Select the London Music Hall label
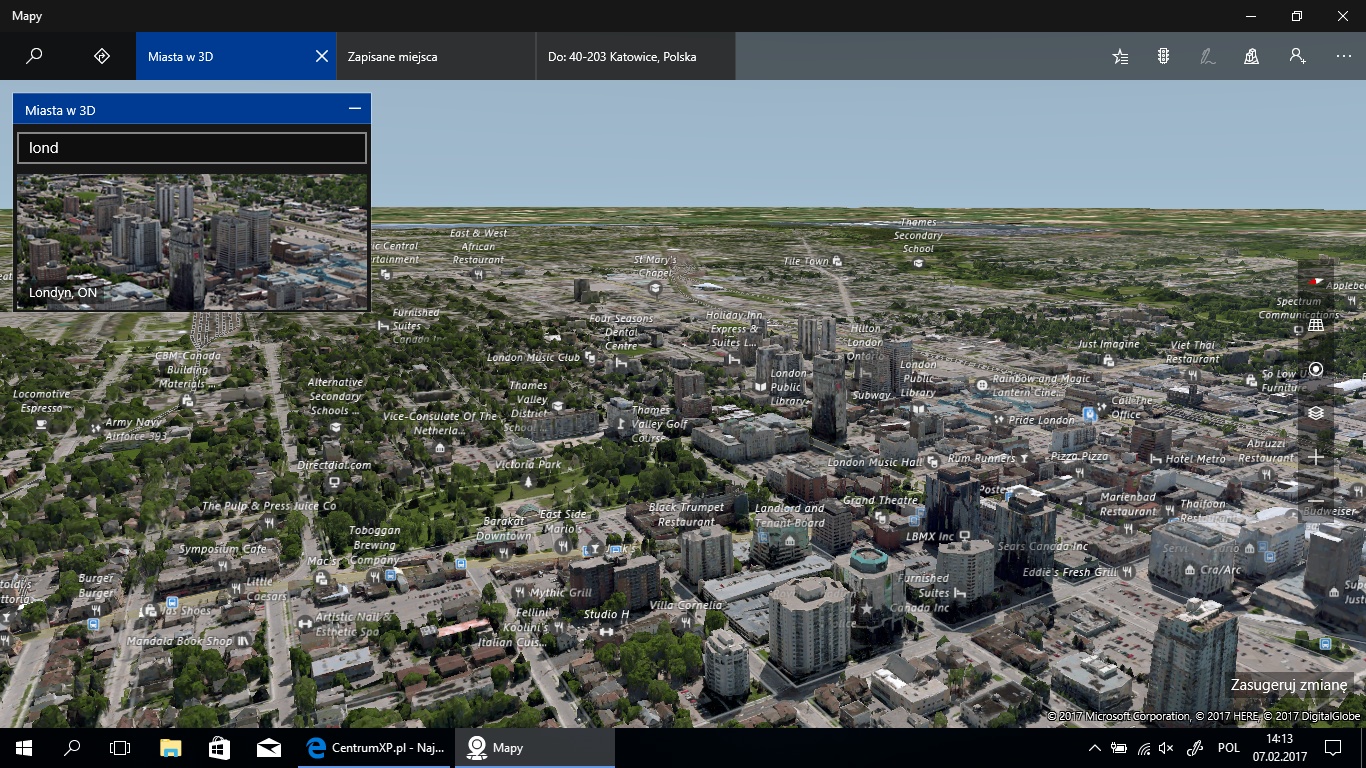The width and height of the screenshot is (1366, 768). click(875, 463)
